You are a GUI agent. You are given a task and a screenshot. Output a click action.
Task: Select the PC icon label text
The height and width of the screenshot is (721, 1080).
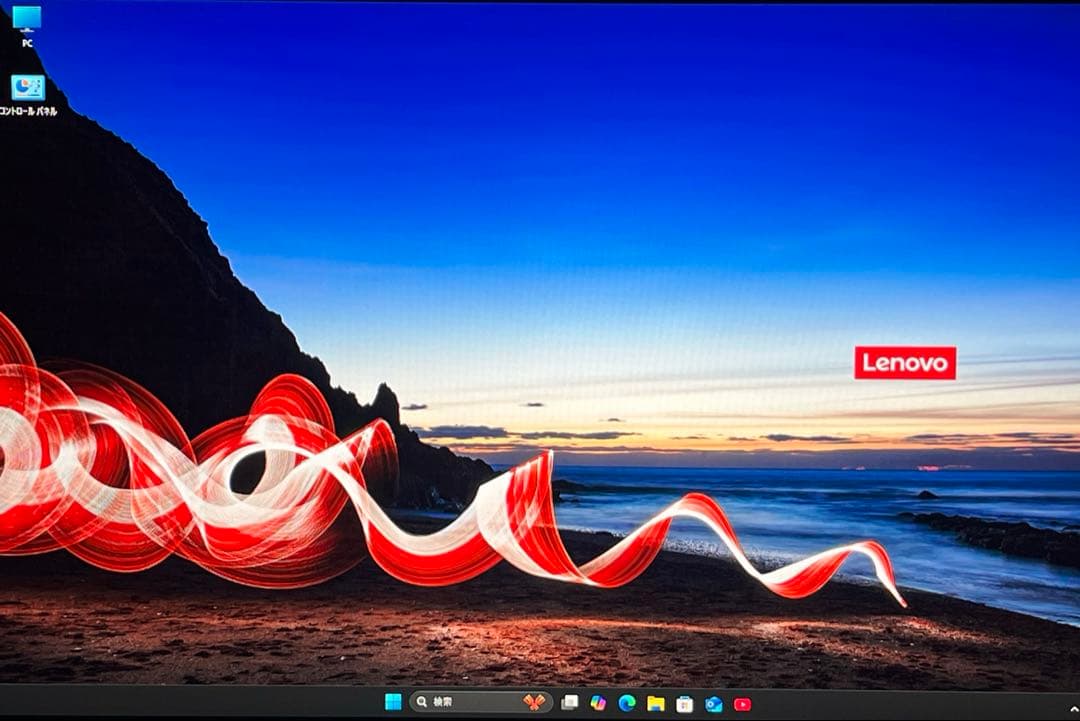click(x=27, y=42)
